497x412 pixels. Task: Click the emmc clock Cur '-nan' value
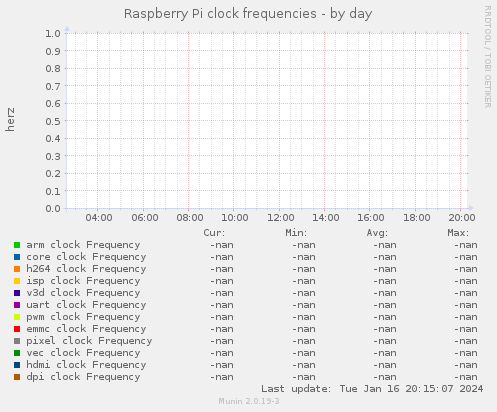coord(222,329)
